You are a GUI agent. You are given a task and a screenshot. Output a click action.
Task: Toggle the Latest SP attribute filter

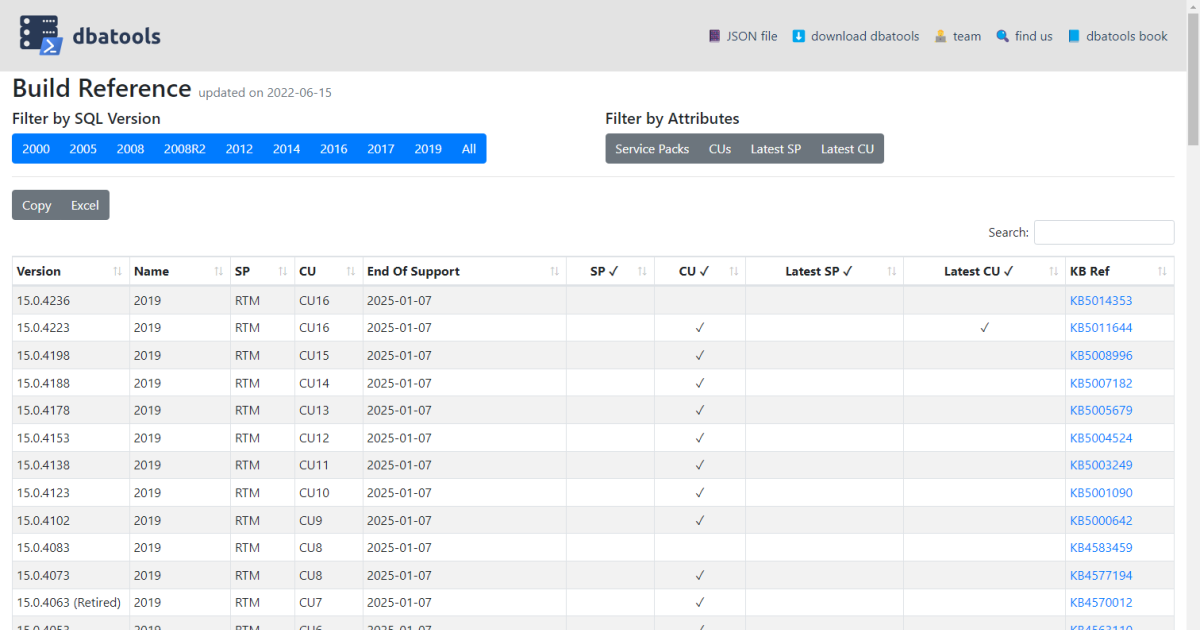(776, 149)
